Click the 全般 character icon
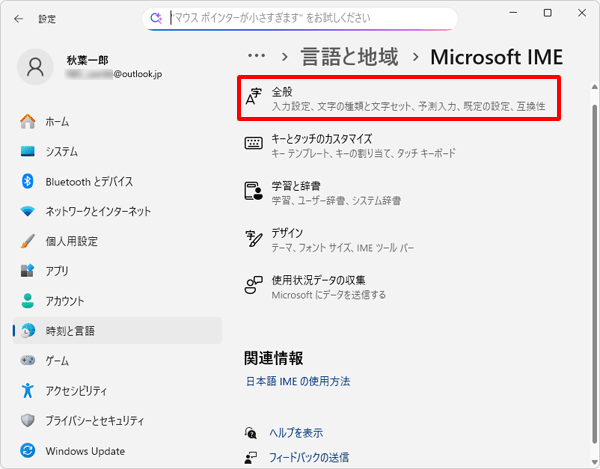The image size is (600, 469). (x=253, y=96)
